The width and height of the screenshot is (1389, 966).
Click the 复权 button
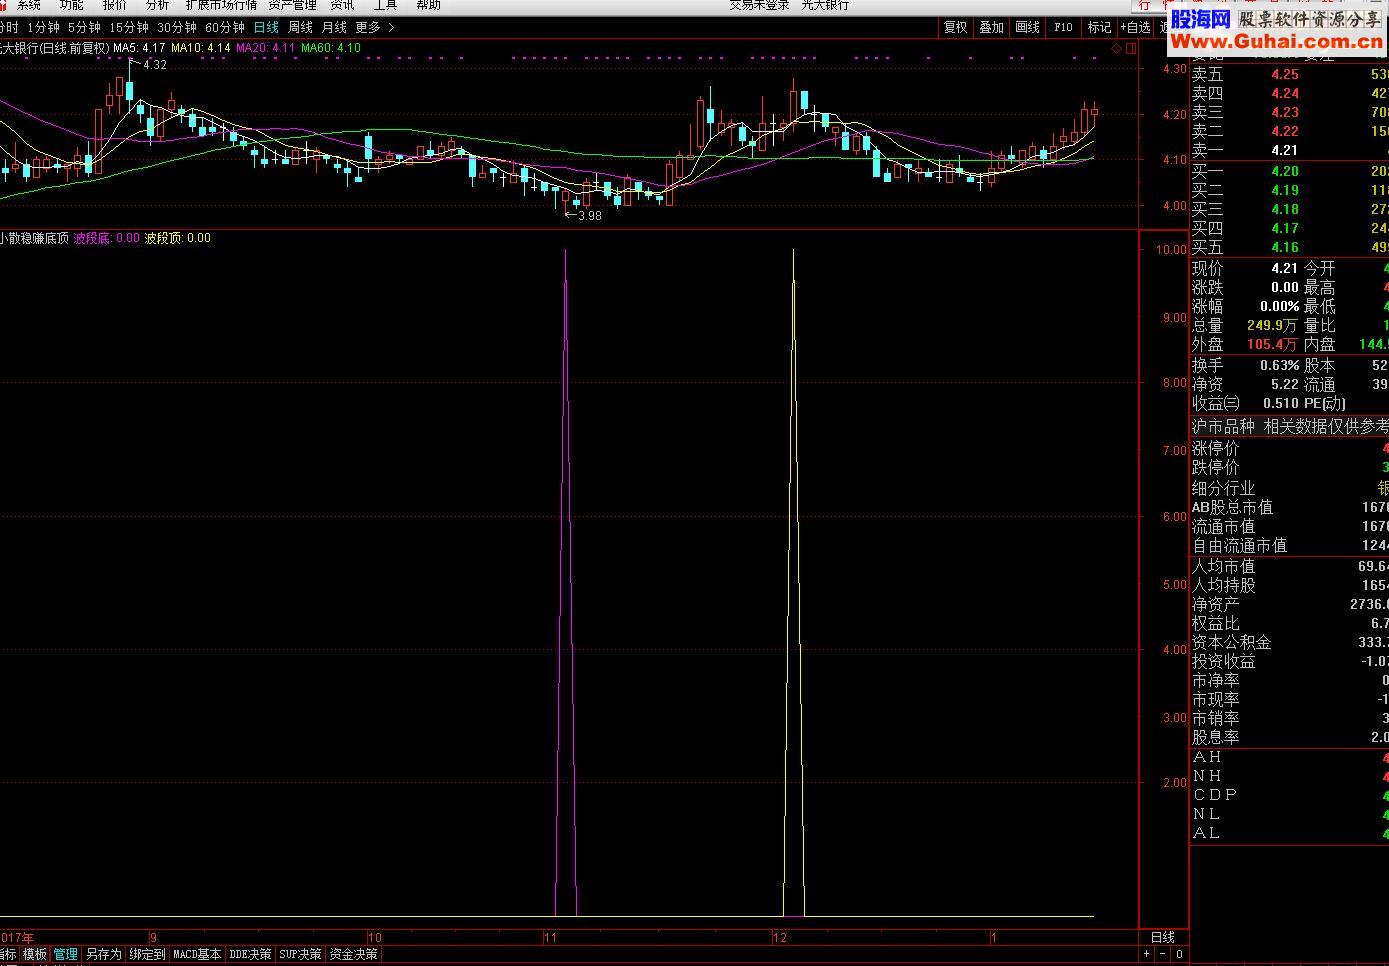click(x=956, y=28)
